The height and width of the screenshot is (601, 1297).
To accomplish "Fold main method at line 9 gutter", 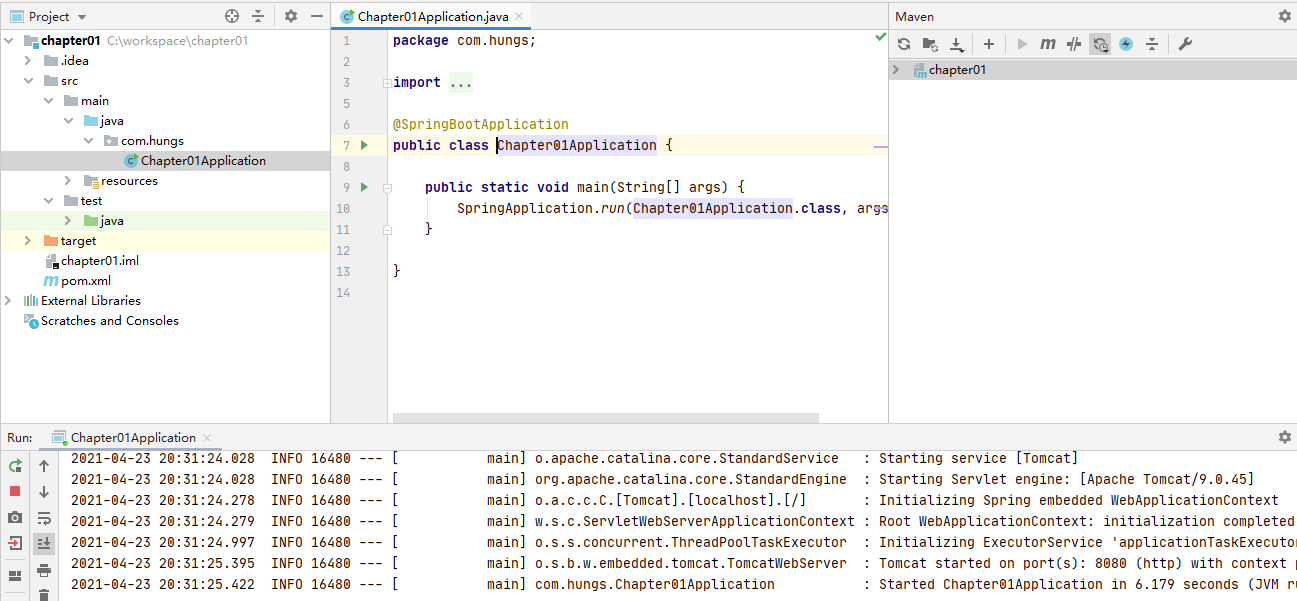I will pos(388,187).
